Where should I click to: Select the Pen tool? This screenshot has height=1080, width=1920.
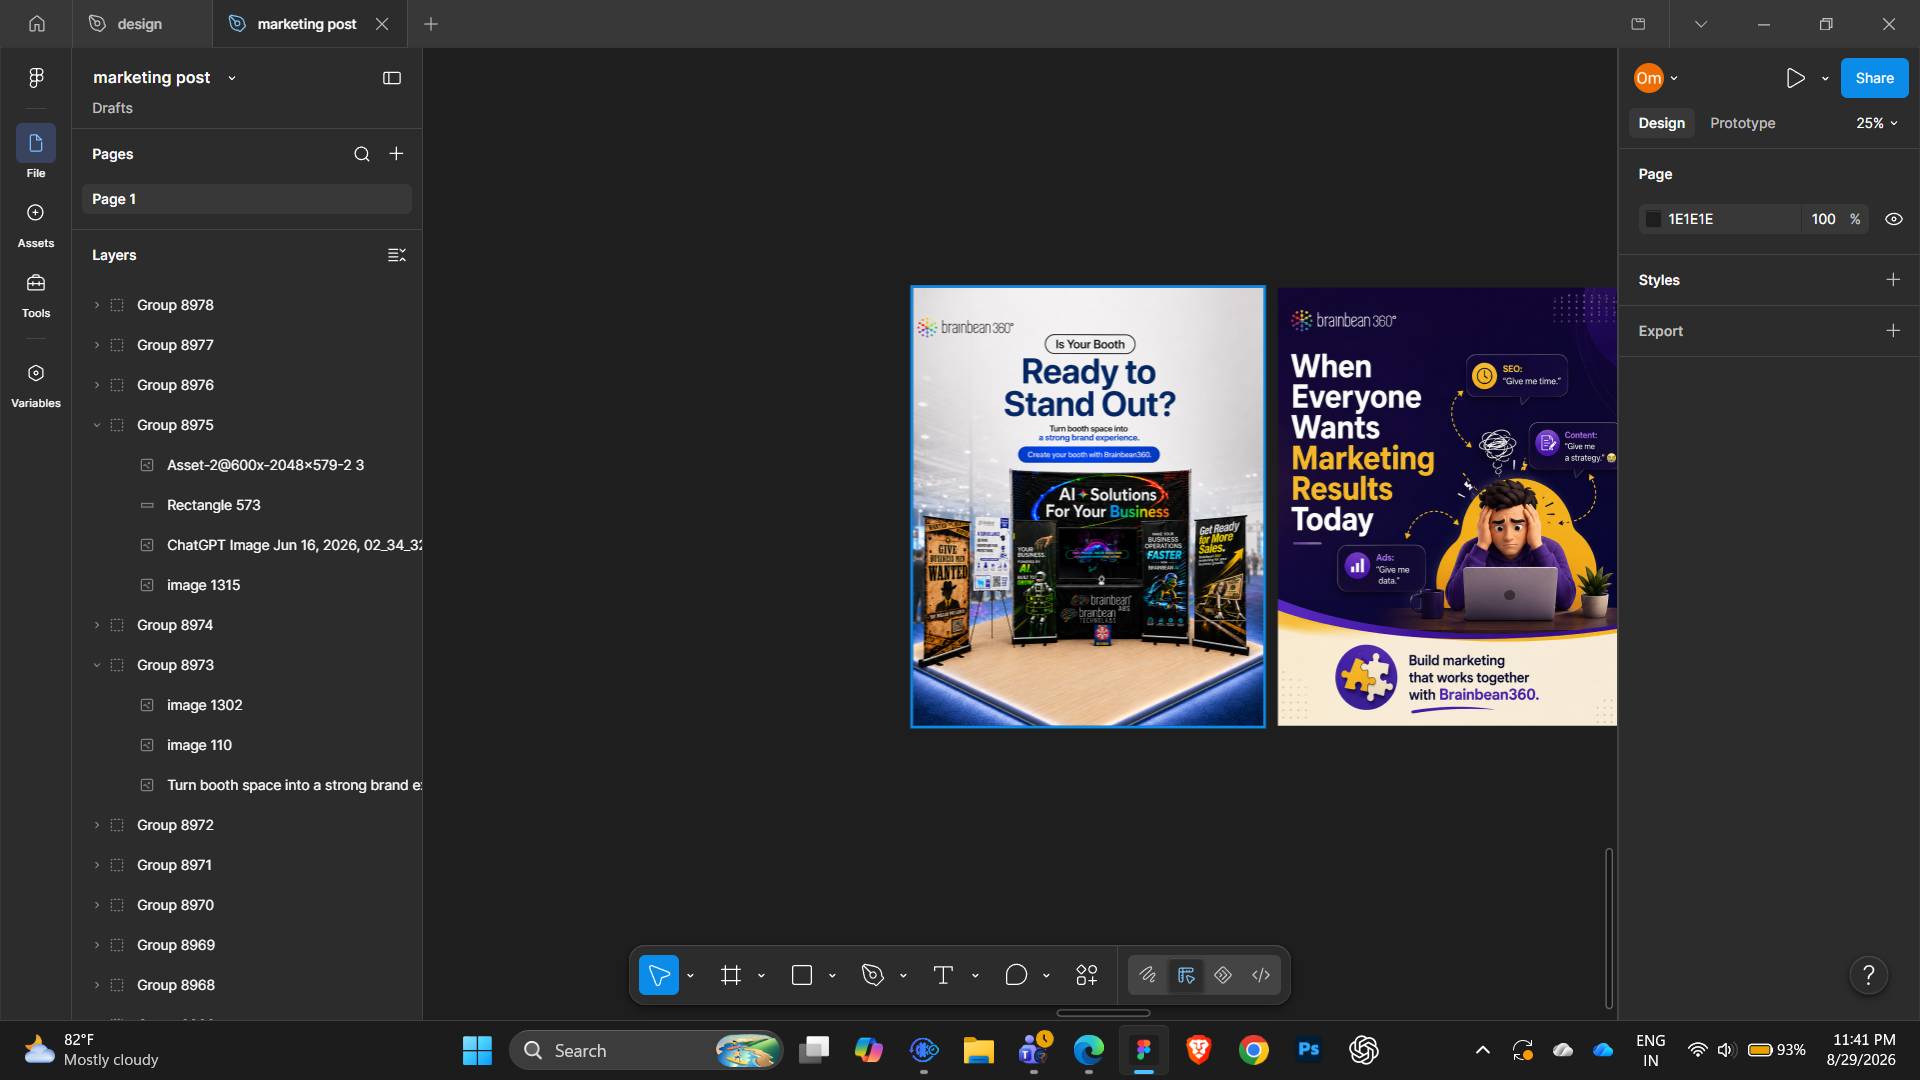click(x=873, y=975)
